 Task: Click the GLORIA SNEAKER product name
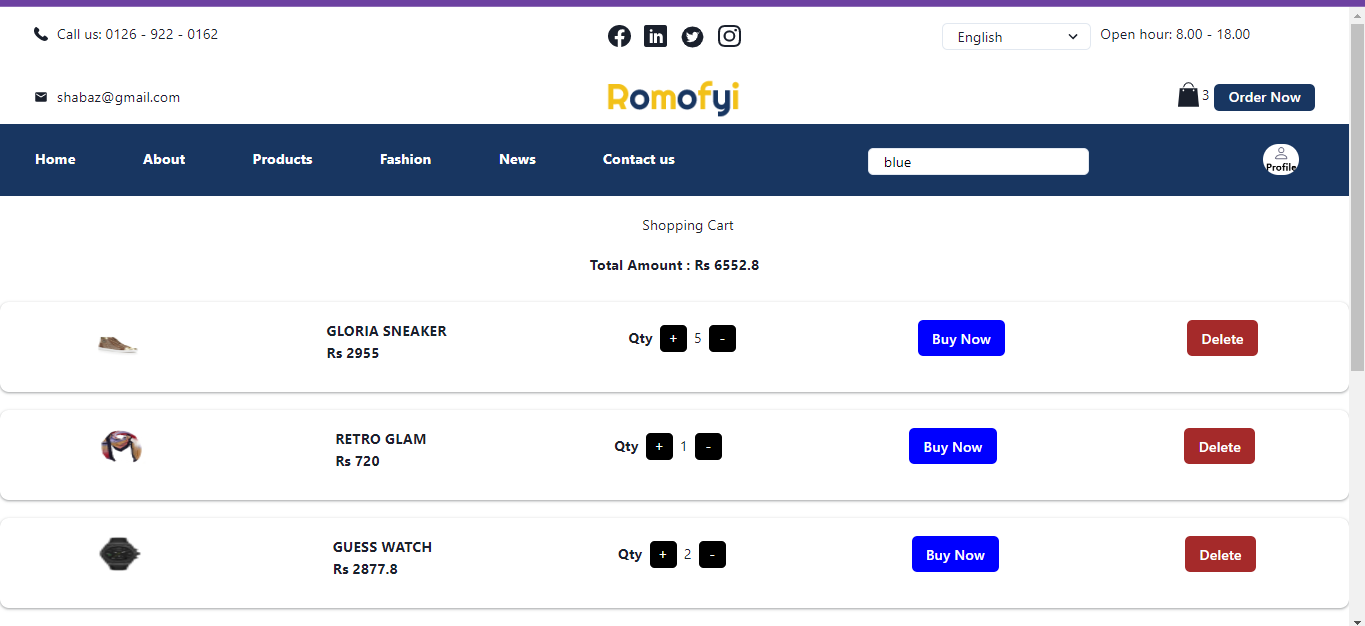tap(386, 331)
